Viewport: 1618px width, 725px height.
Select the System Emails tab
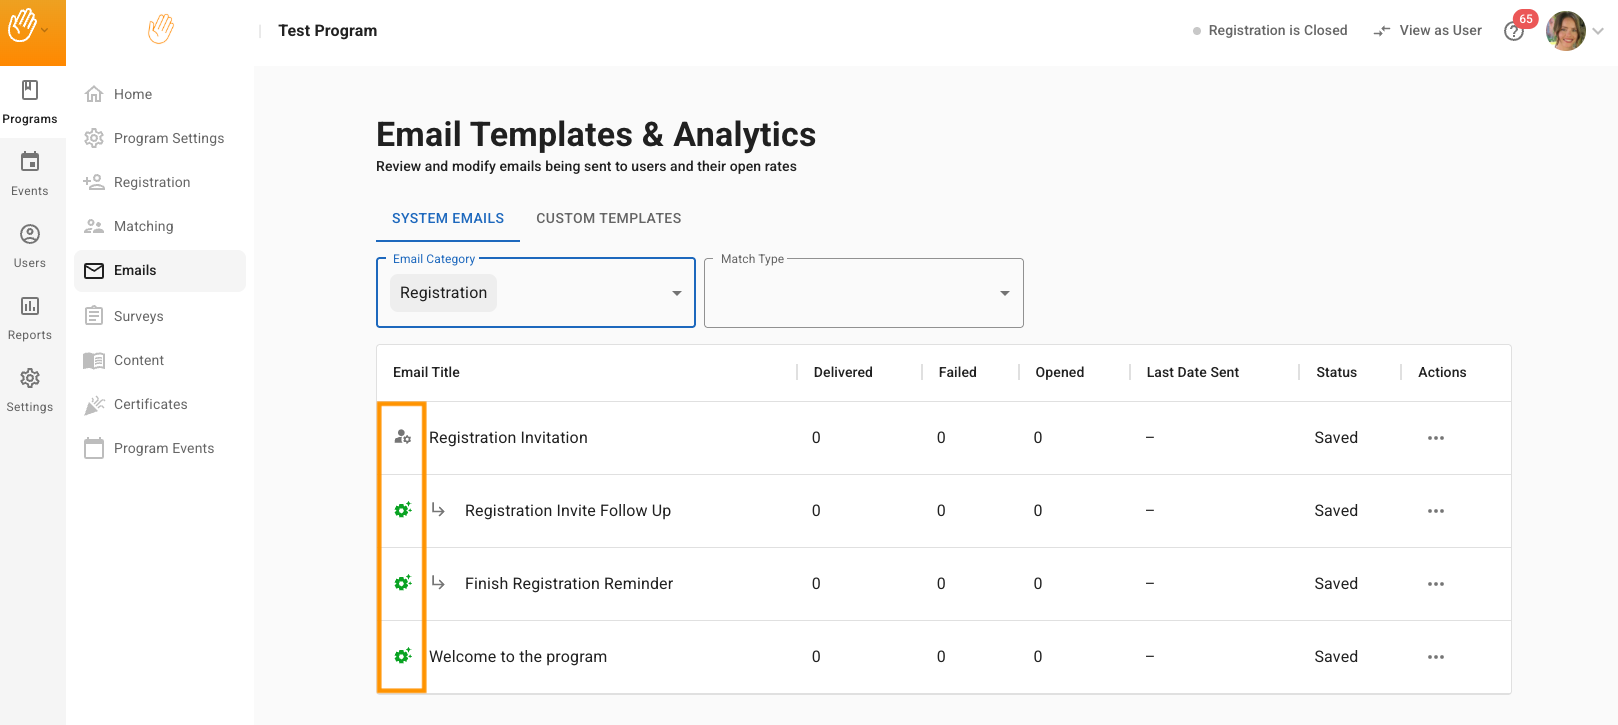pyautogui.click(x=447, y=218)
